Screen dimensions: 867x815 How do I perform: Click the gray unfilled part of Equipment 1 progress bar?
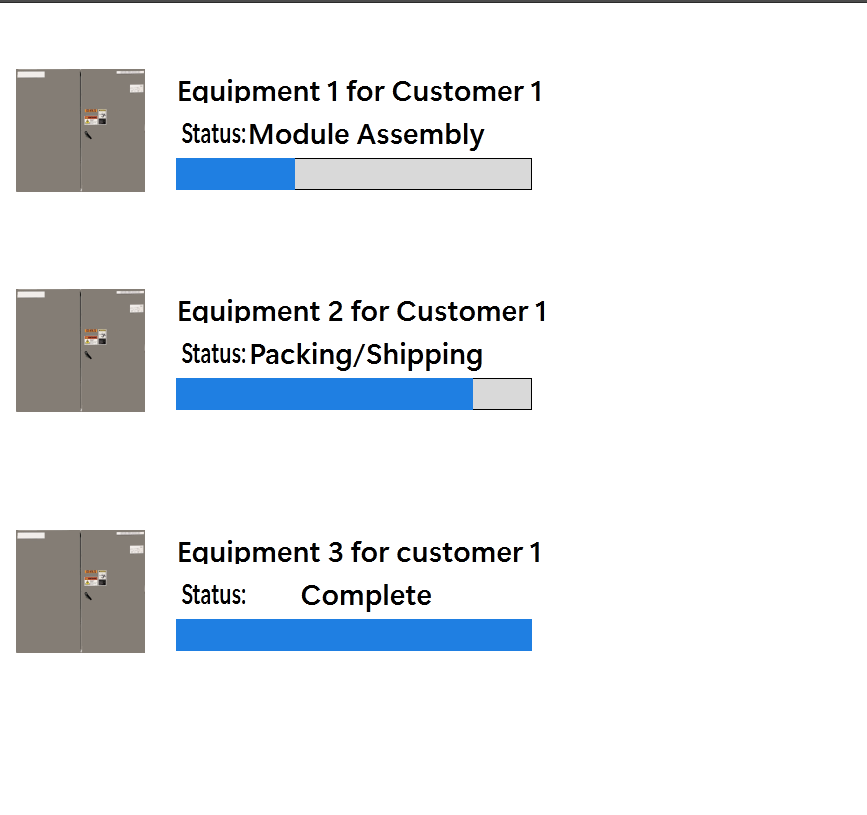[412, 174]
